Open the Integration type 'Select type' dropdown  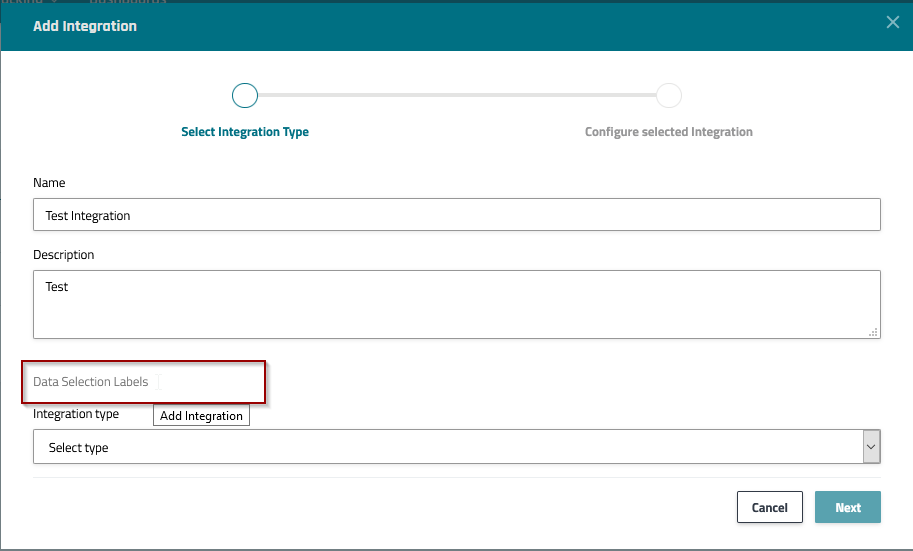coord(447,447)
